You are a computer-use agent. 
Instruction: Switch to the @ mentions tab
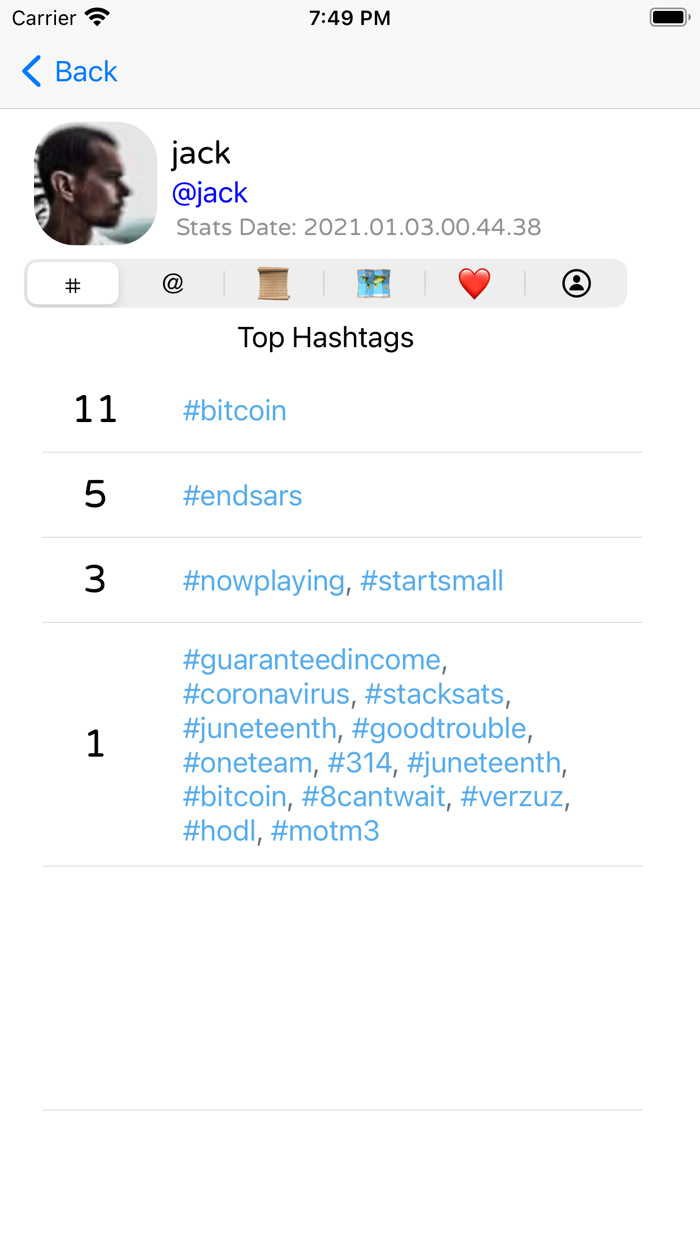173,284
